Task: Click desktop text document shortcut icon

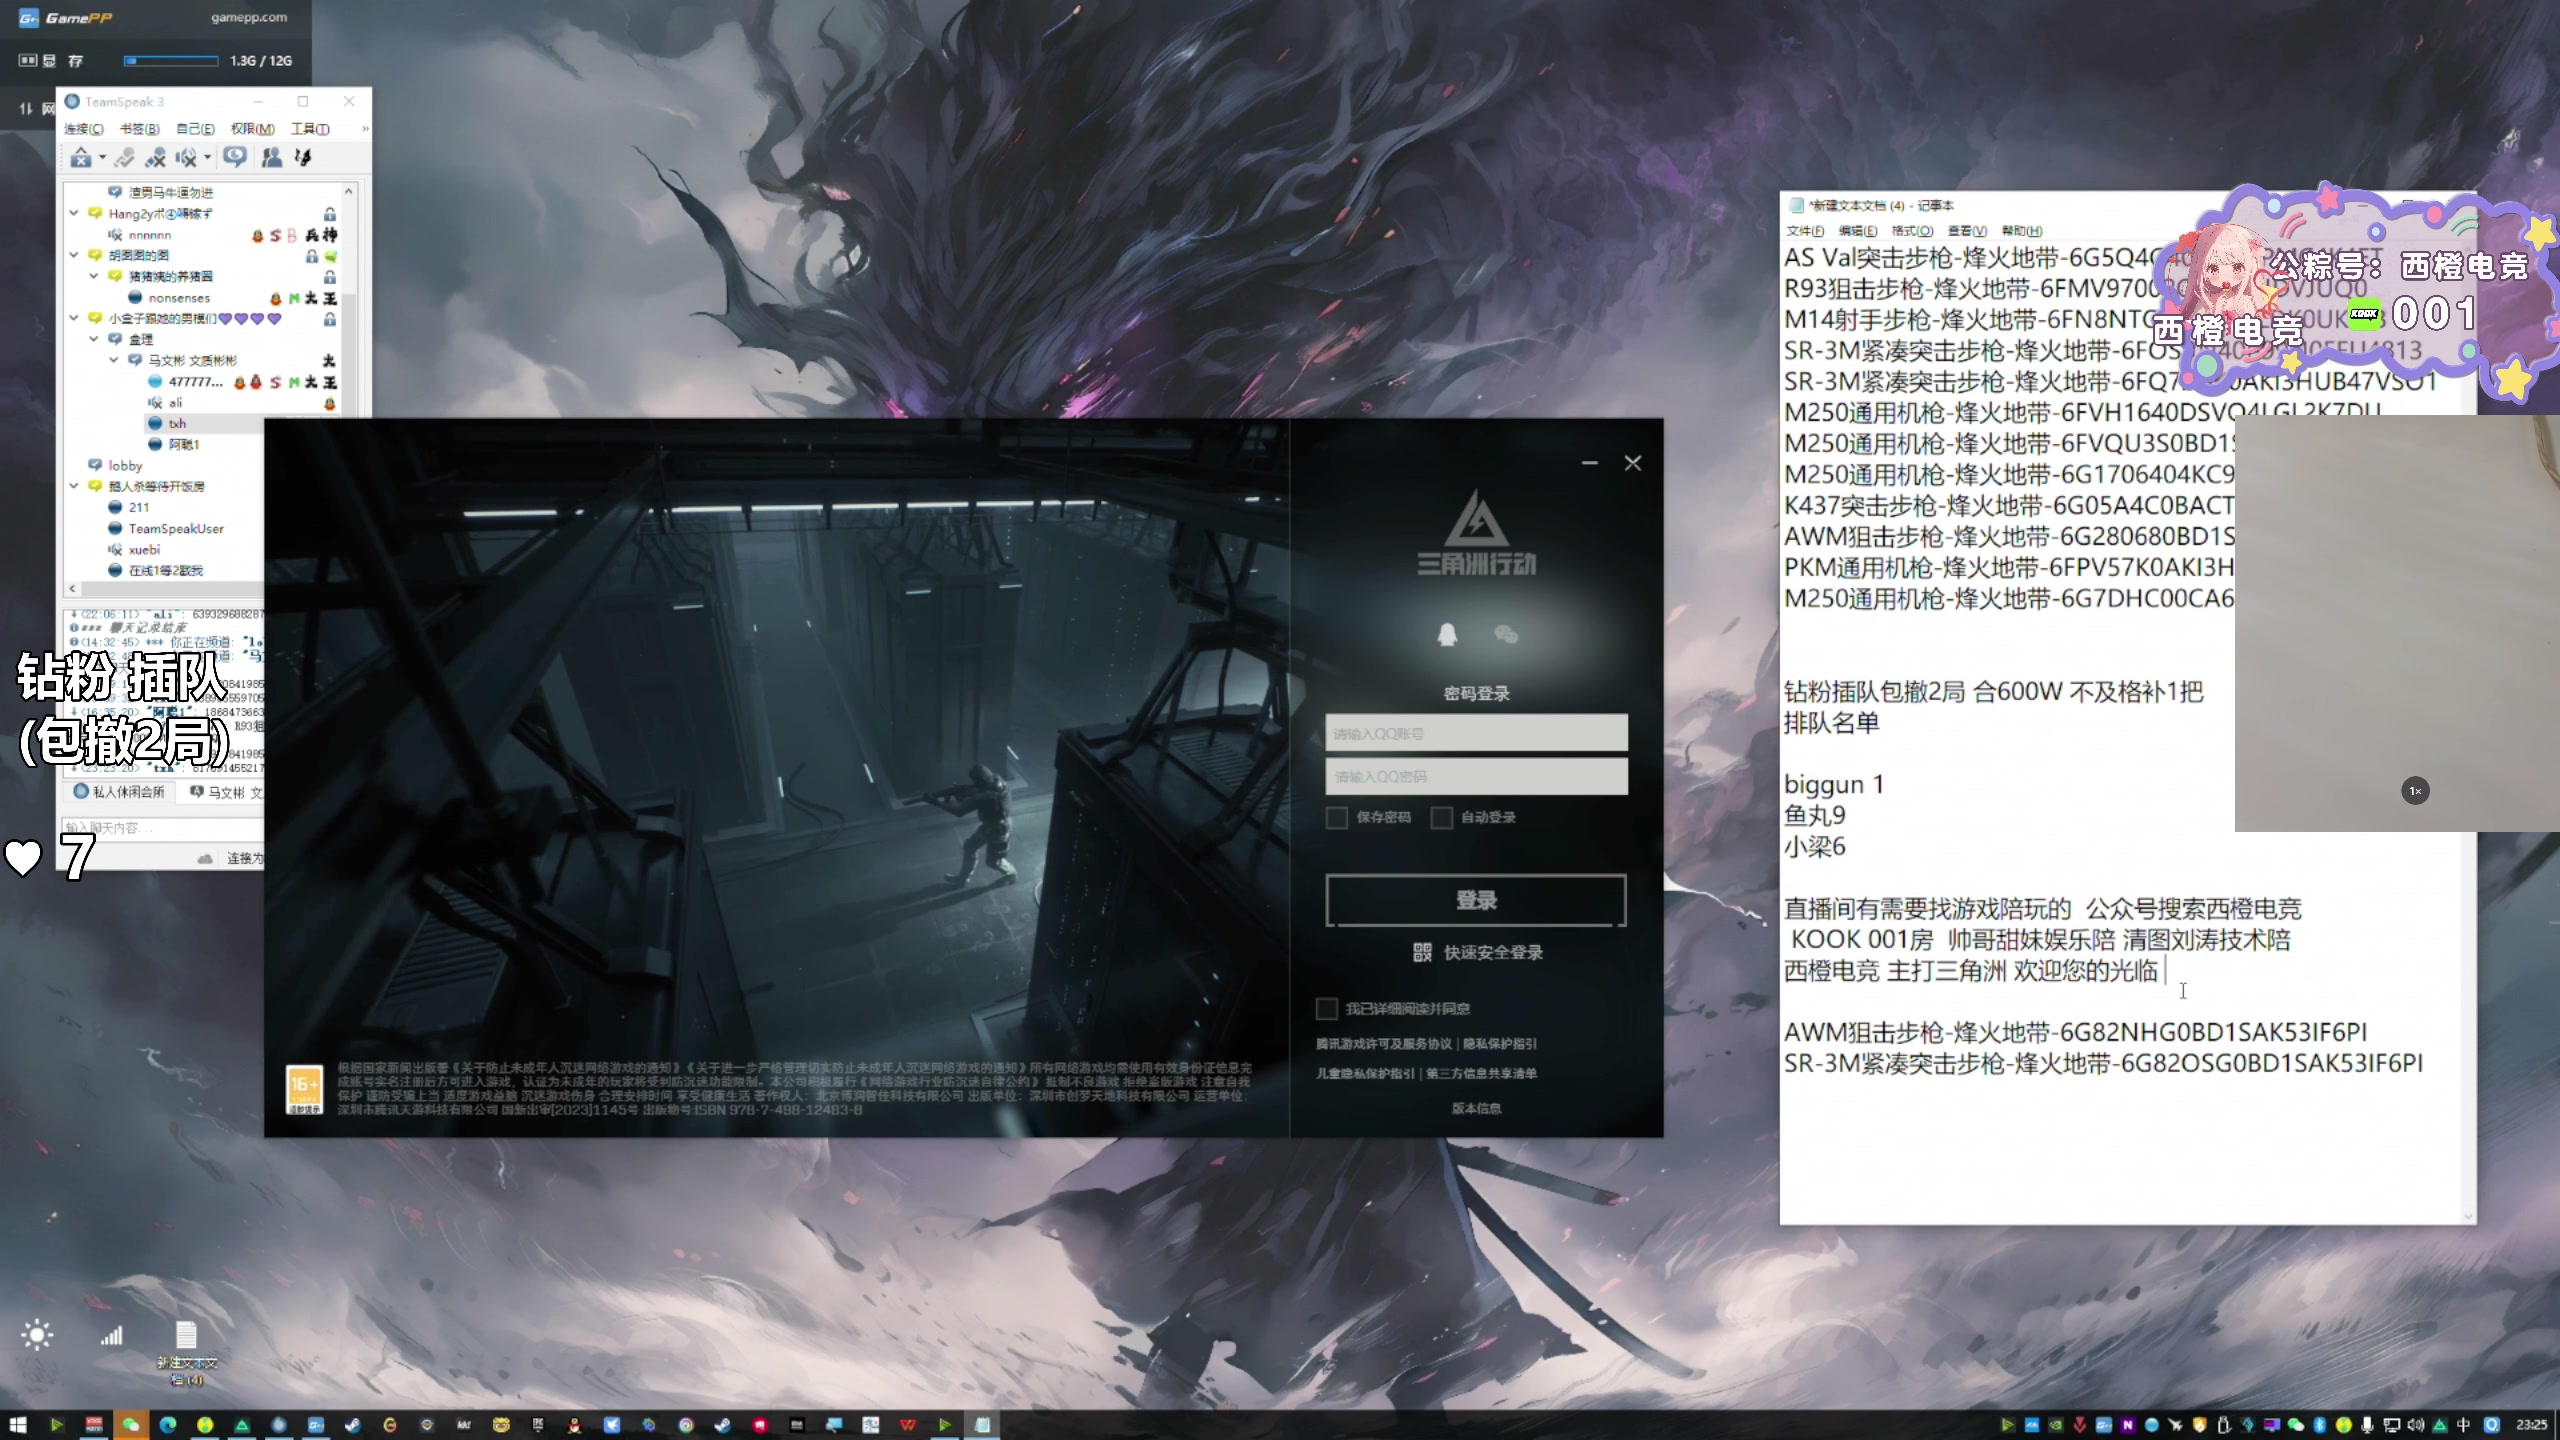Action: [186, 1353]
